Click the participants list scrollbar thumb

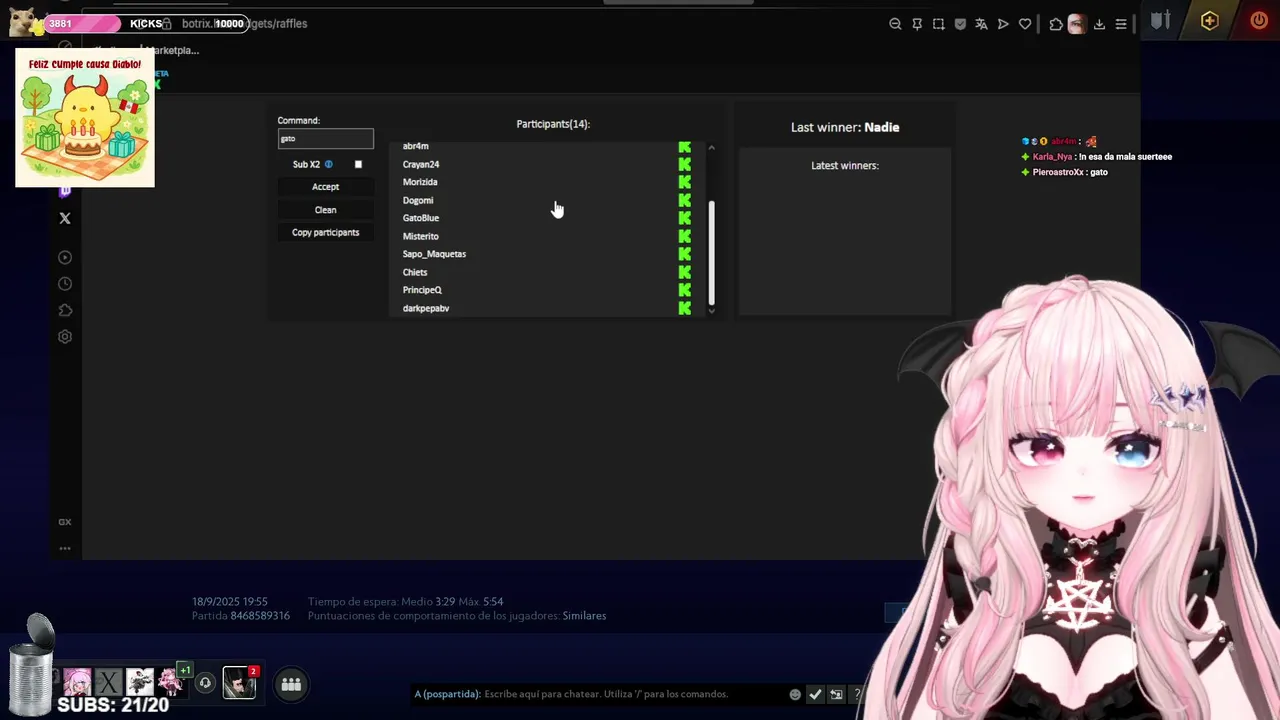click(x=712, y=252)
